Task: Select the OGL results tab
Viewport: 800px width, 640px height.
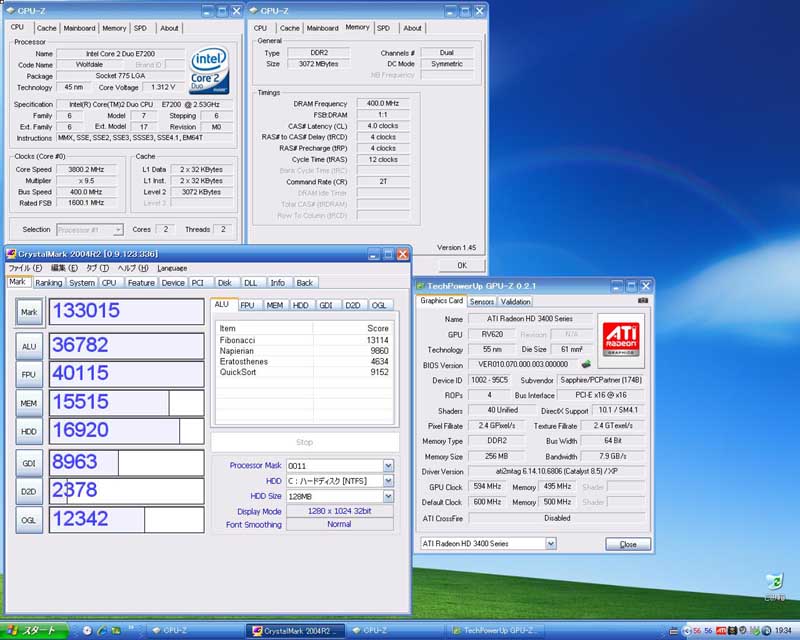Action: pyautogui.click(x=379, y=305)
